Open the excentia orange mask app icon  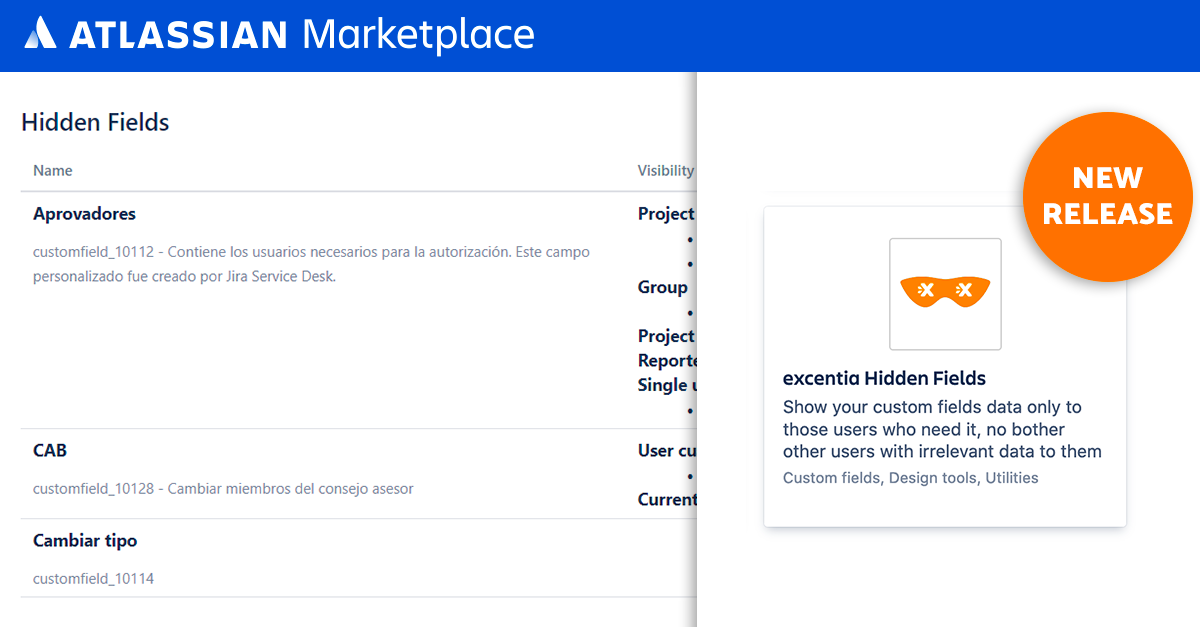coord(945,294)
